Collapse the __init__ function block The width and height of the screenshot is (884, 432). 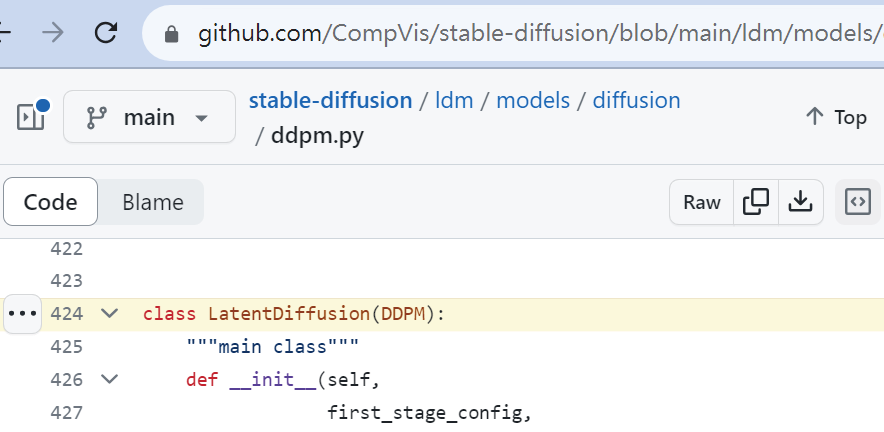[110, 379]
